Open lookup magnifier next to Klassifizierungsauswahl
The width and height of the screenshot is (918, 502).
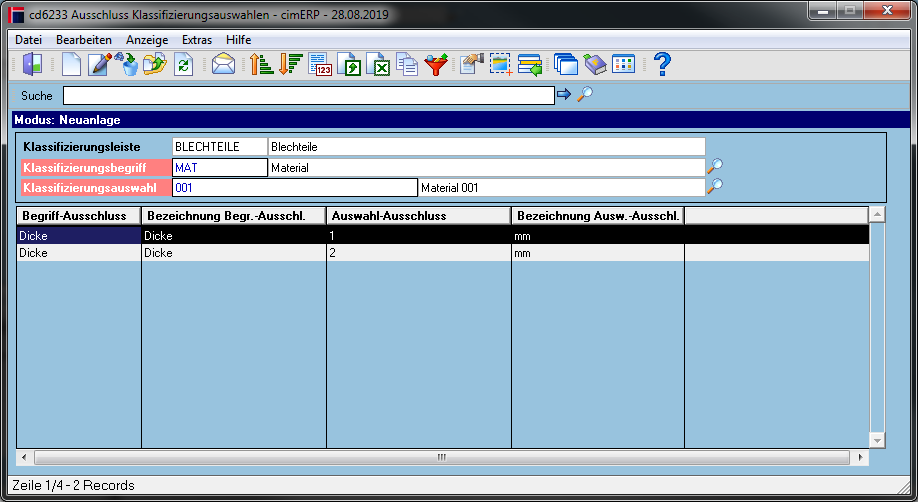[715, 187]
